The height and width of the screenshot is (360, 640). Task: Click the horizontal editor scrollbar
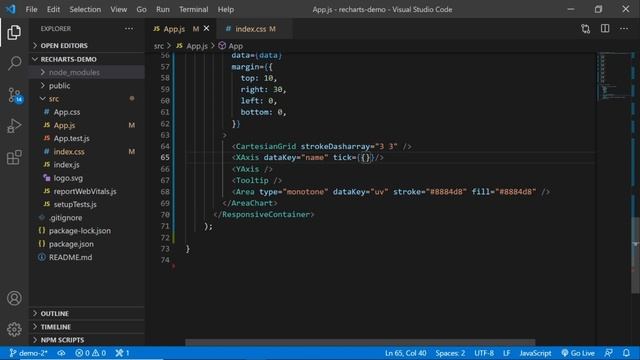tap(360, 342)
